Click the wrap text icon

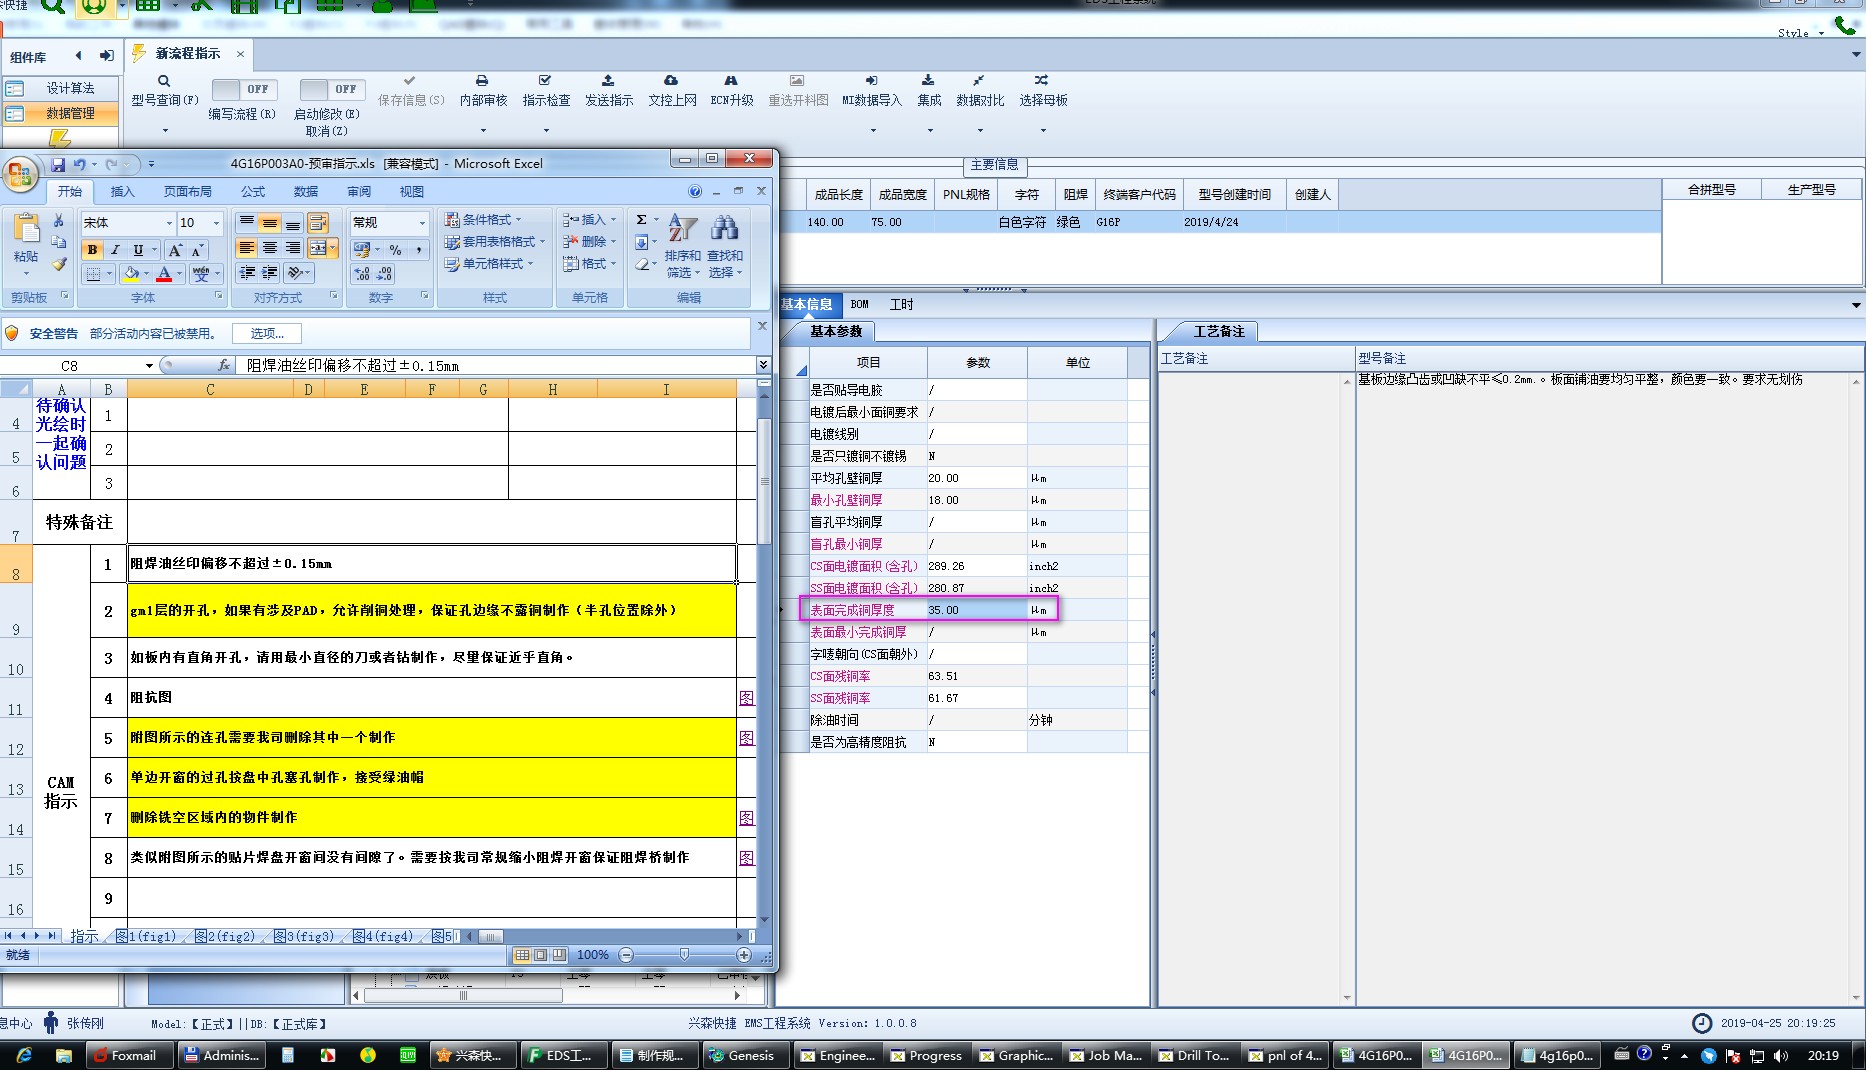click(317, 223)
